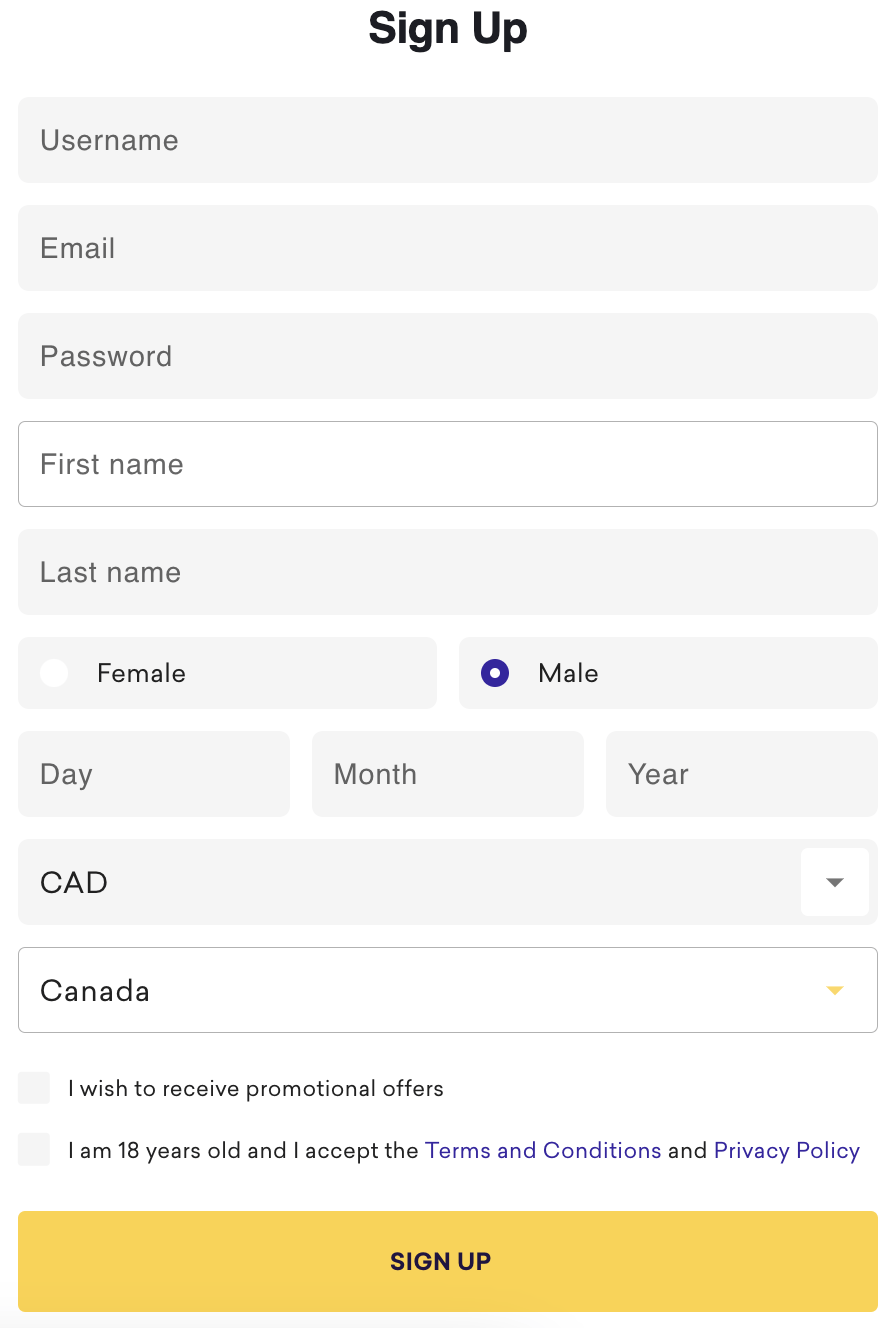Click into the Password field
896x1328 pixels.
[x=447, y=356]
